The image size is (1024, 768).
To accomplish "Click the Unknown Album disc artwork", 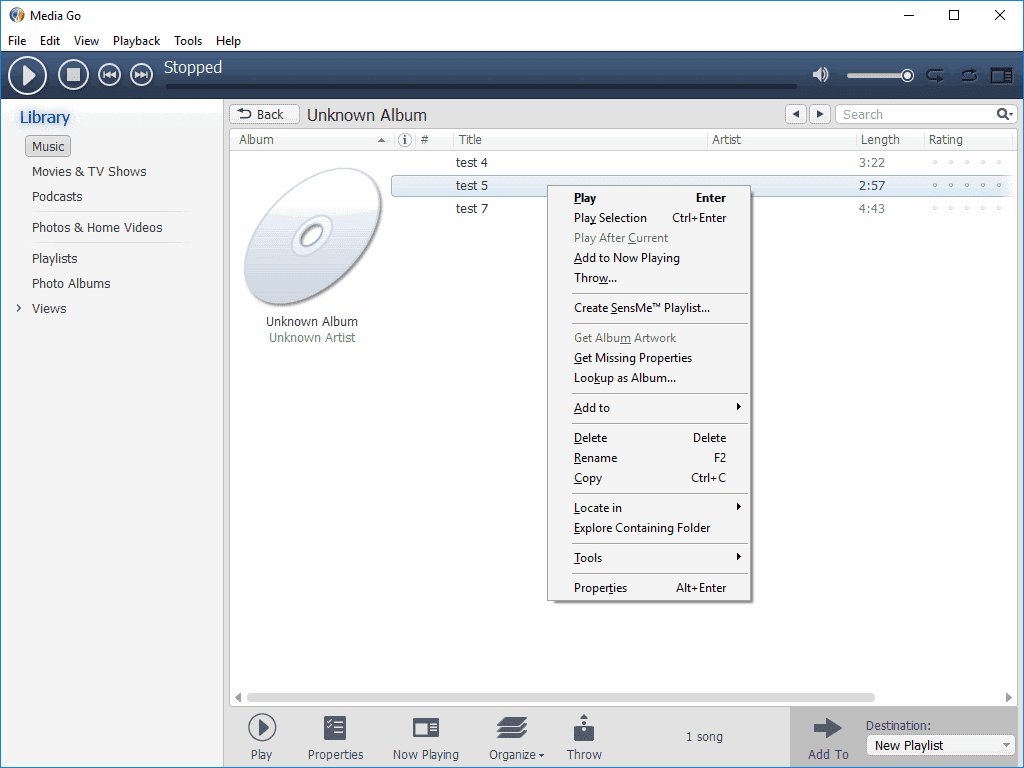I will coord(312,236).
